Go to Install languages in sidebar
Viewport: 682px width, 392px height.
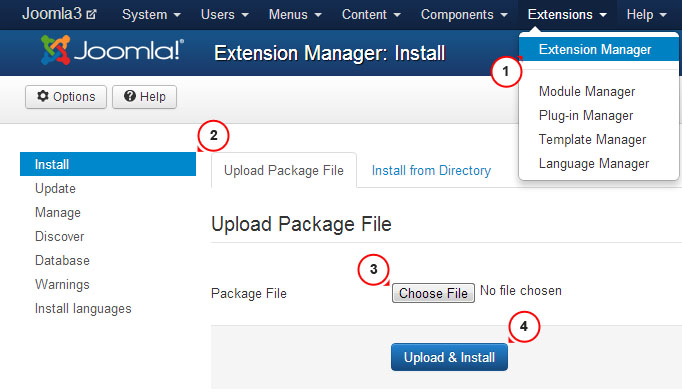coord(83,308)
